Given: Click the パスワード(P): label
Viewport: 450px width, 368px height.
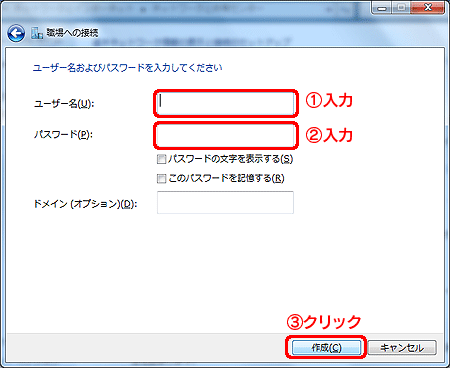Looking at the screenshot, I should coord(63,134).
